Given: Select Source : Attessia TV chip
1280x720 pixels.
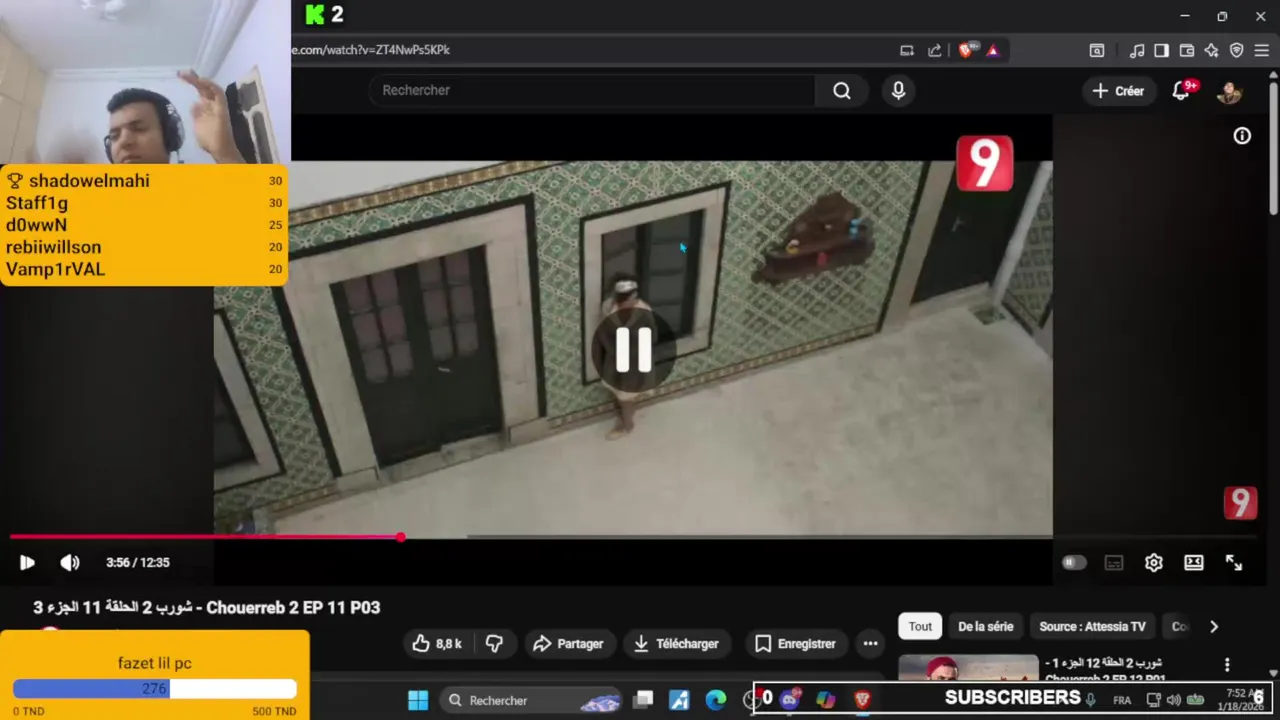Looking at the screenshot, I should click(x=1092, y=627).
